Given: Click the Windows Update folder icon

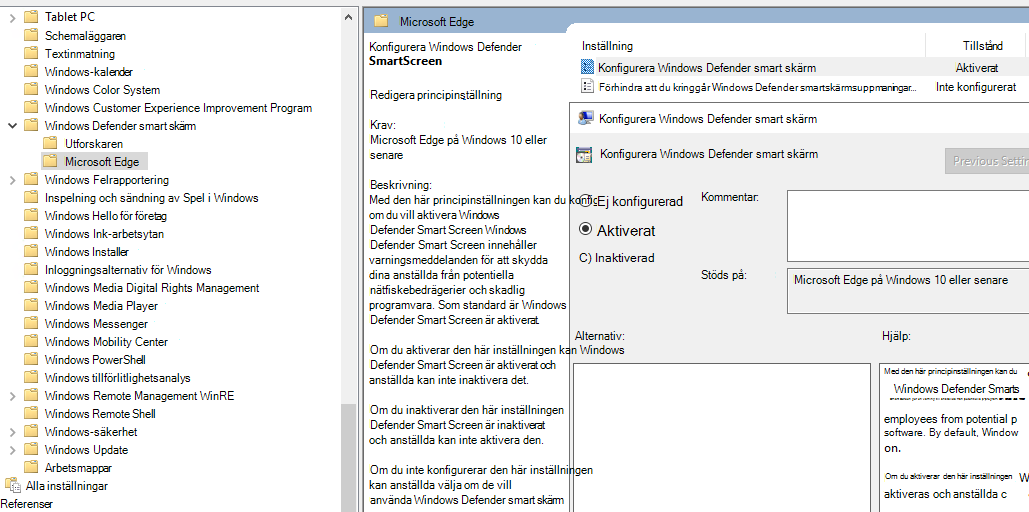Looking at the screenshot, I should click(31, 450).
